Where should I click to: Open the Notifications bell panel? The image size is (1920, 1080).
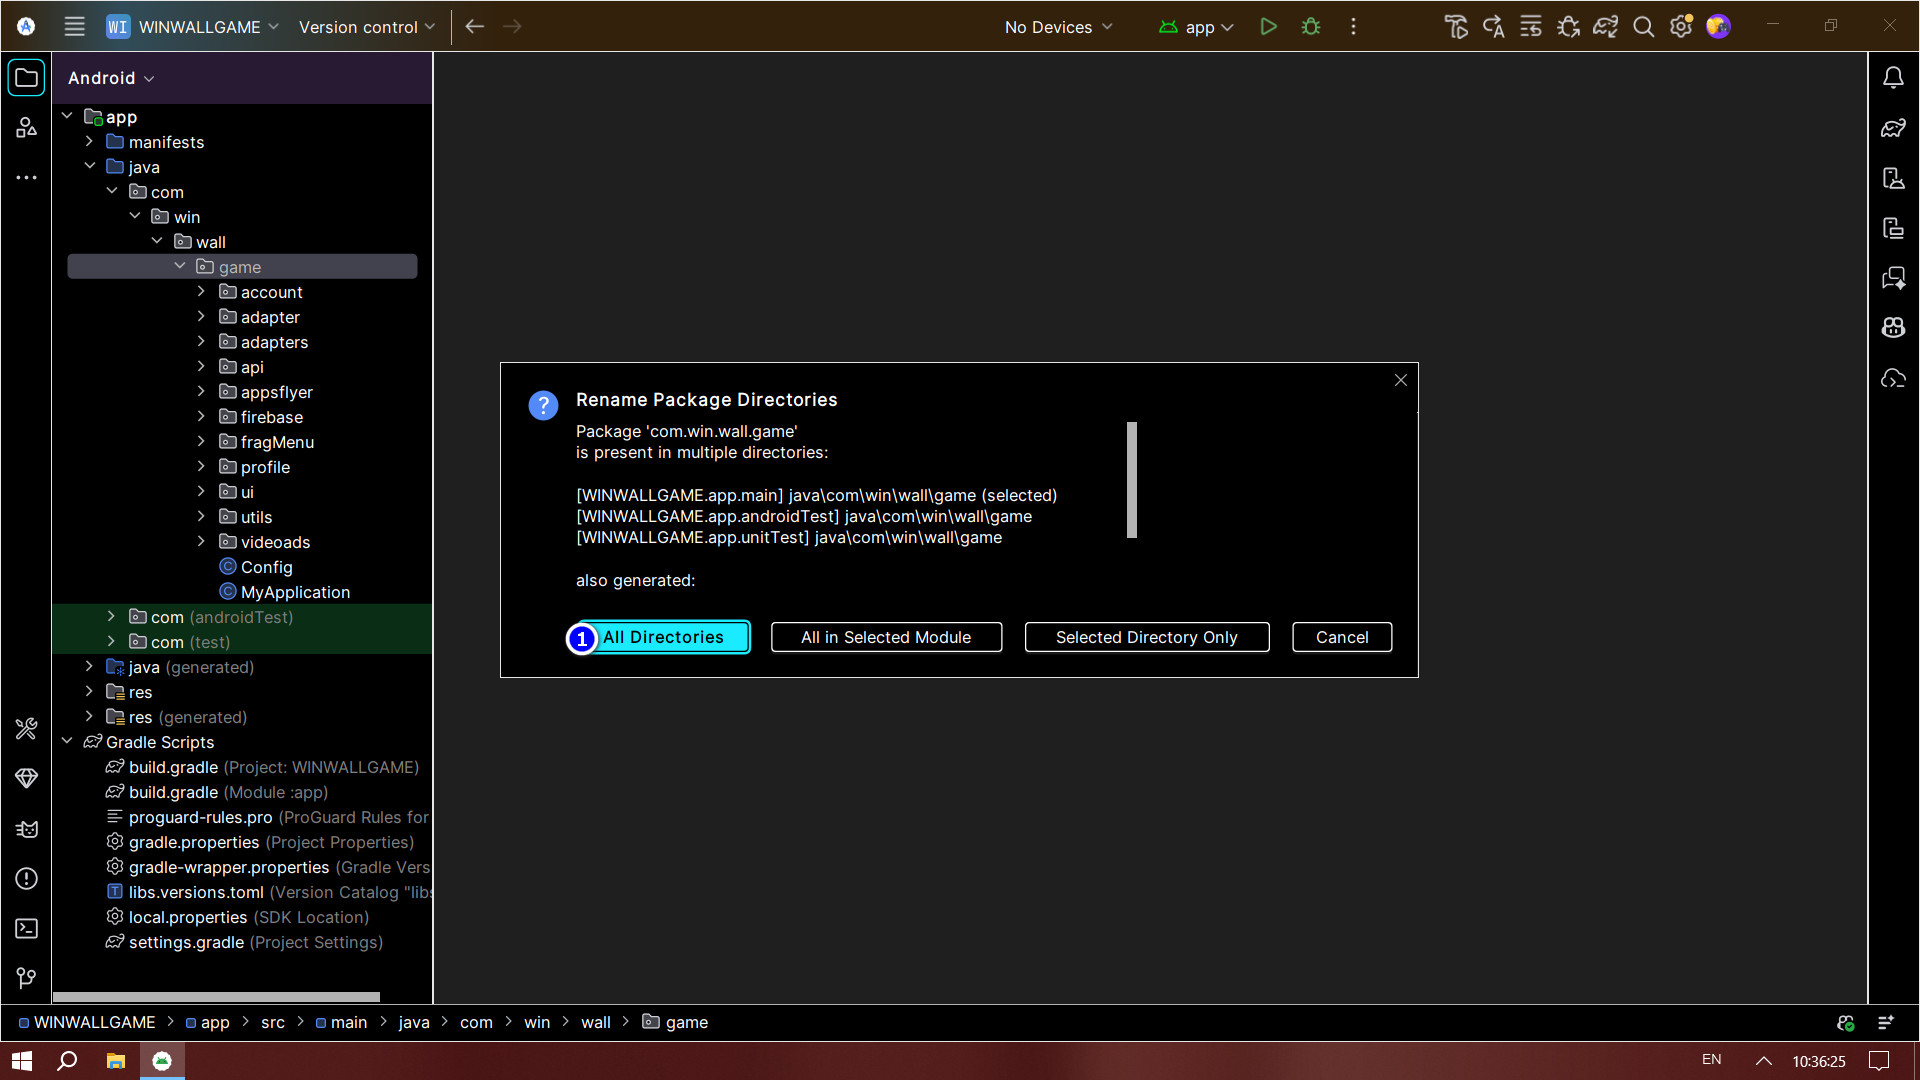click(1893, 78)
